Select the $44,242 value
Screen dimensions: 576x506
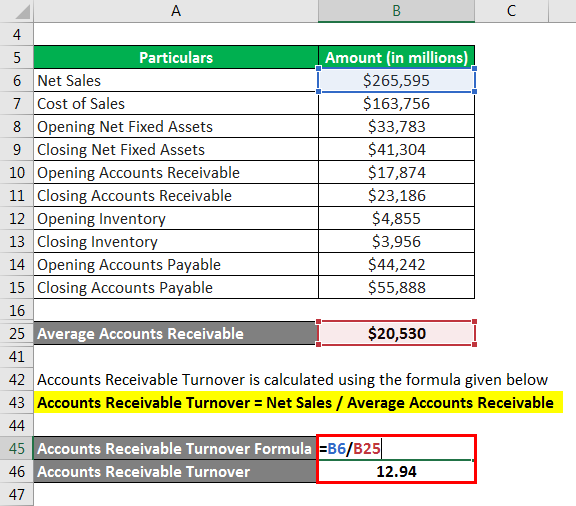click(396, 264)
